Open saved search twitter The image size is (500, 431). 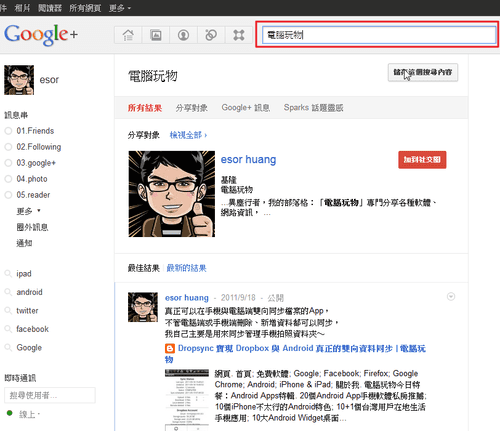pyautogui.click(x=27, y=311)
